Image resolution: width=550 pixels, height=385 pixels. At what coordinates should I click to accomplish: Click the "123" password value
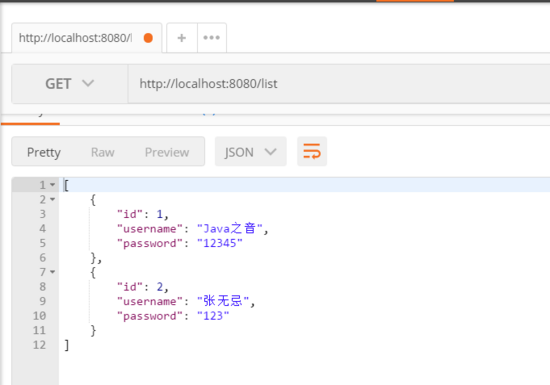click(x=213, y=316)
